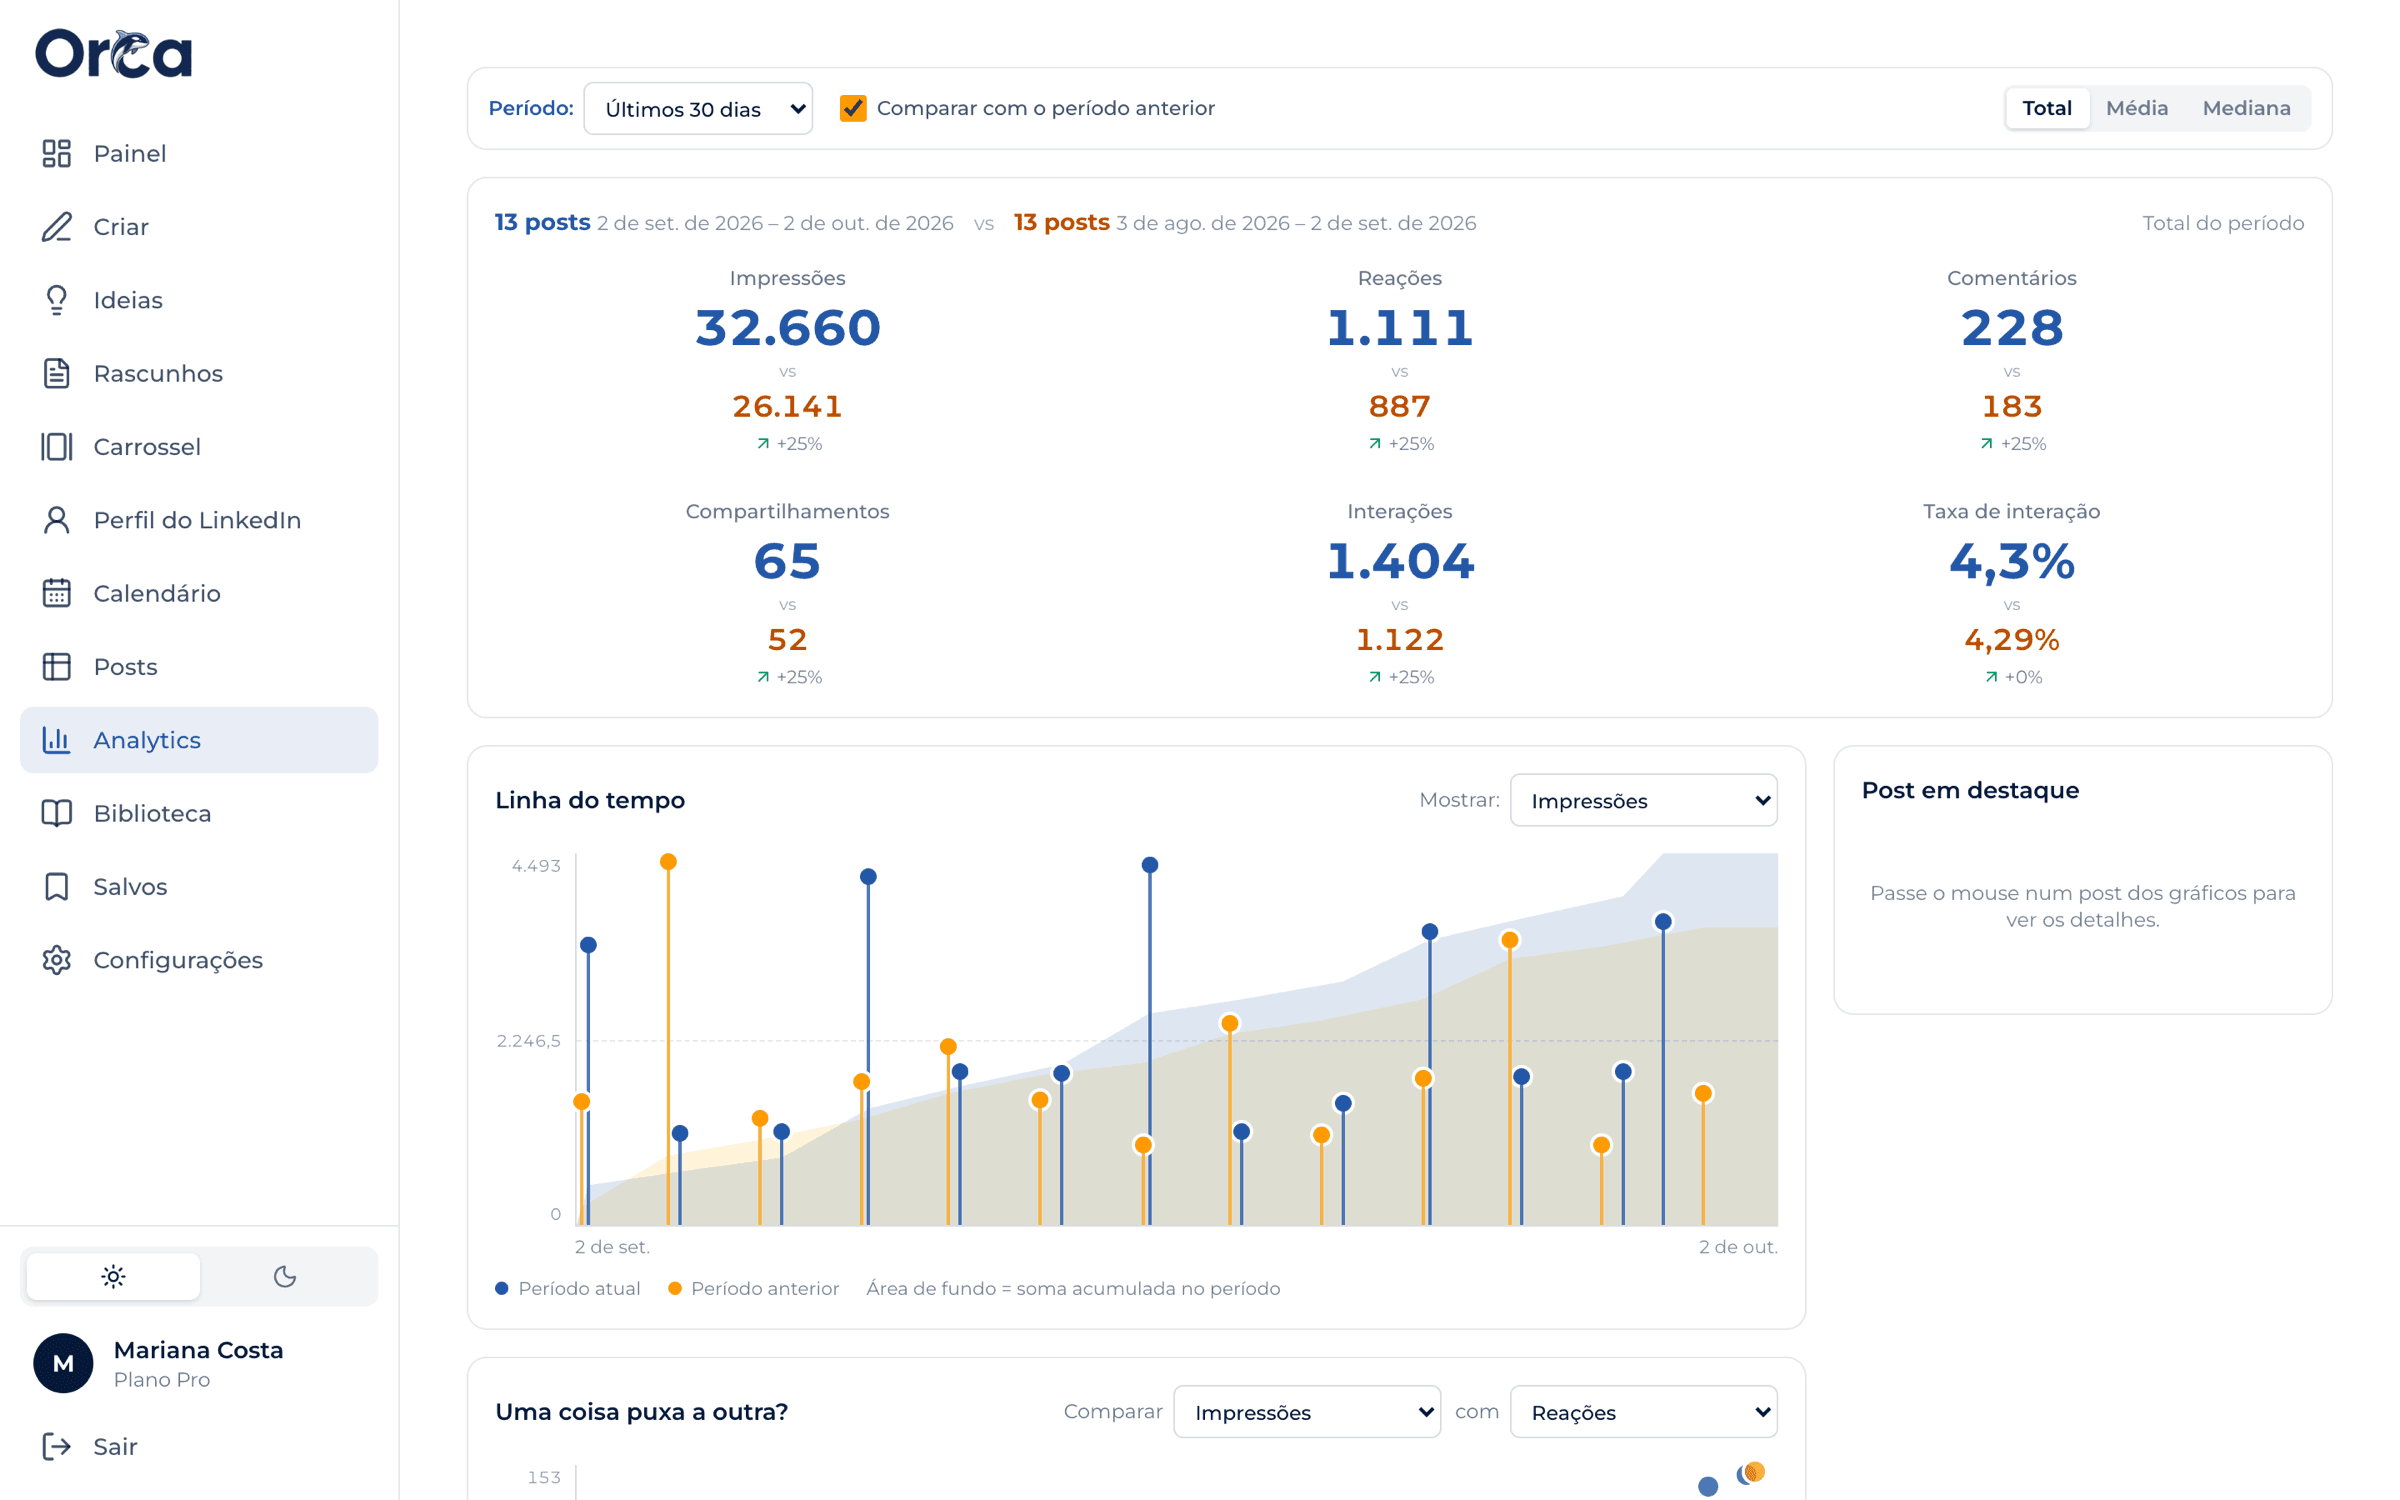
Task: Click the Impressões value 32.660
Action: [x=788, y=328]
